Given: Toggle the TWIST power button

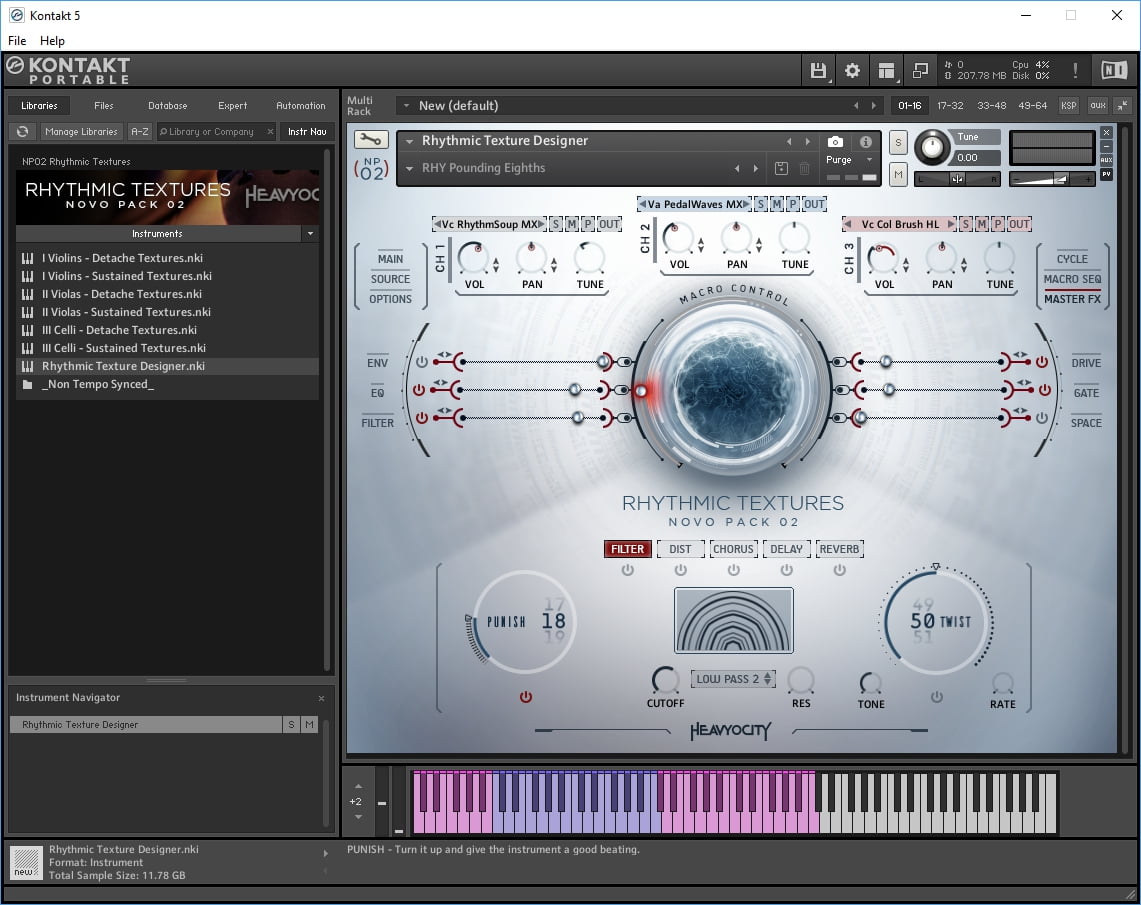Looking at the screenshot, I should click(937, 697).
